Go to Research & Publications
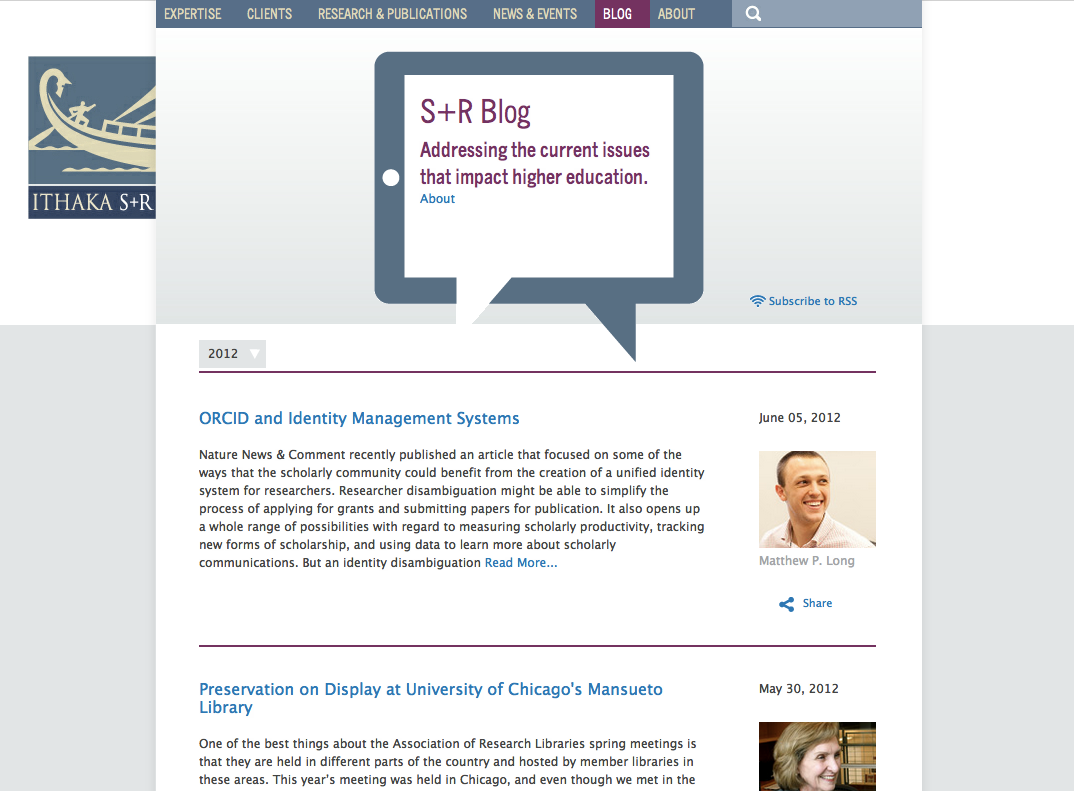 coord(392,14)
